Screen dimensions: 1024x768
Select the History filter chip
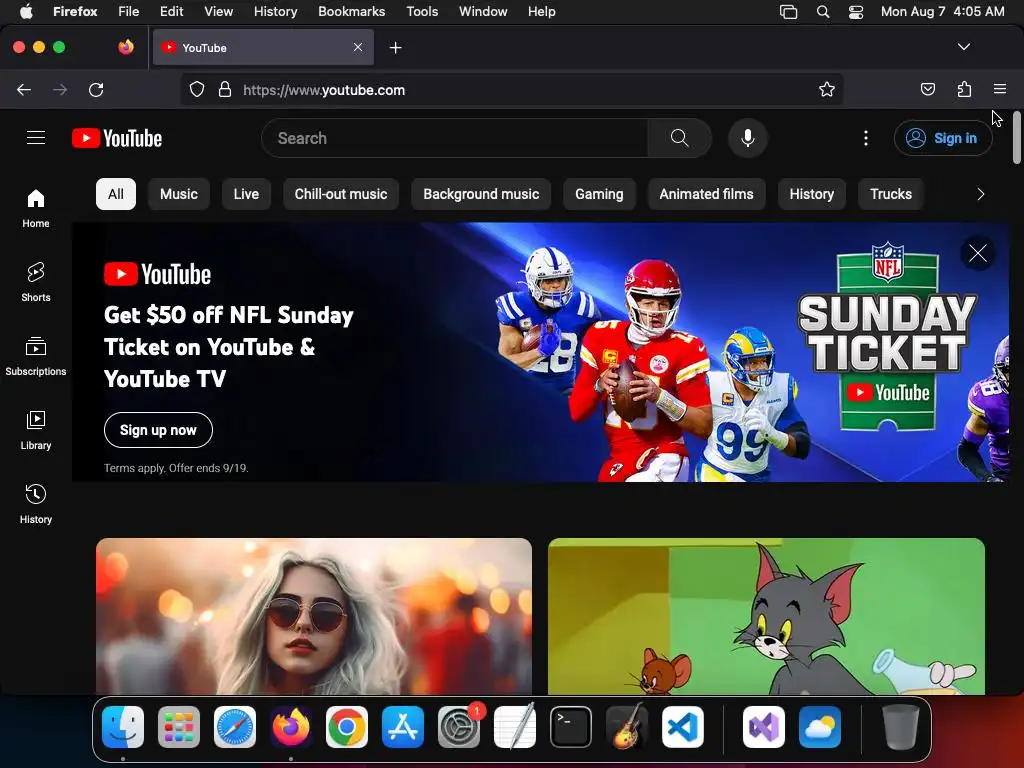pyautogui.click(x=812, y=194)
